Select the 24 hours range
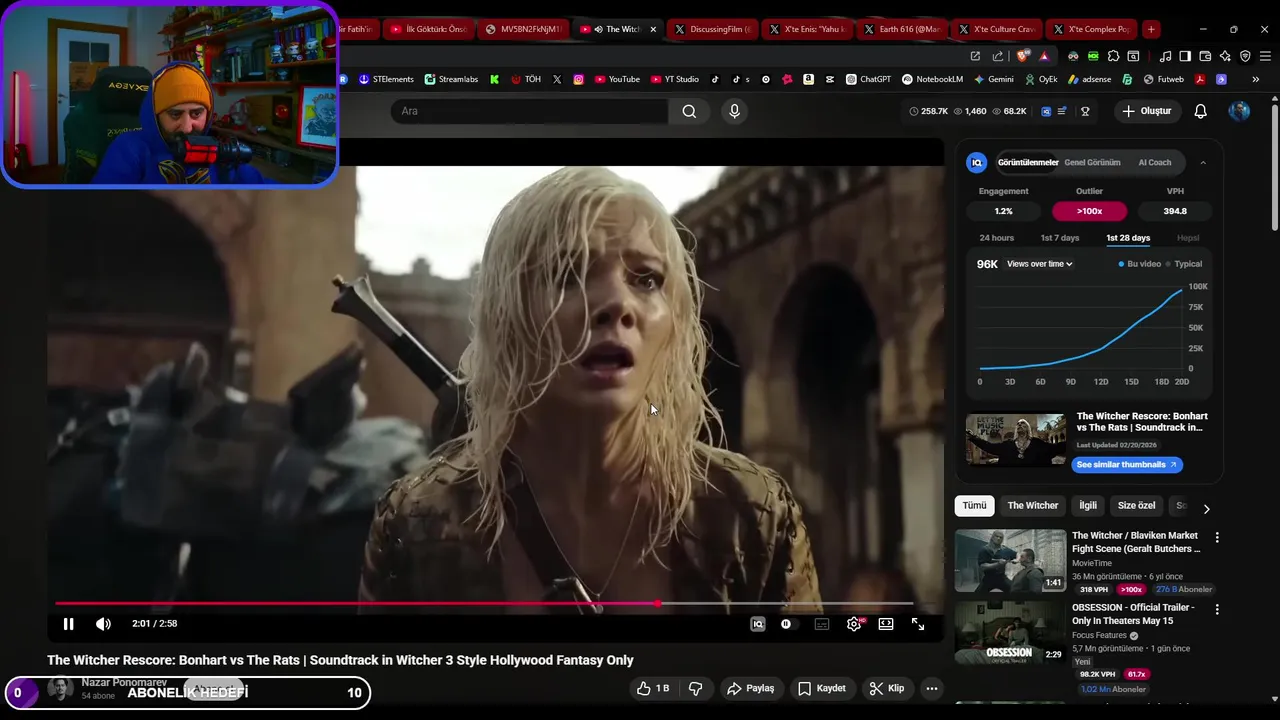The image size is (1280, 720). [996, 238]
